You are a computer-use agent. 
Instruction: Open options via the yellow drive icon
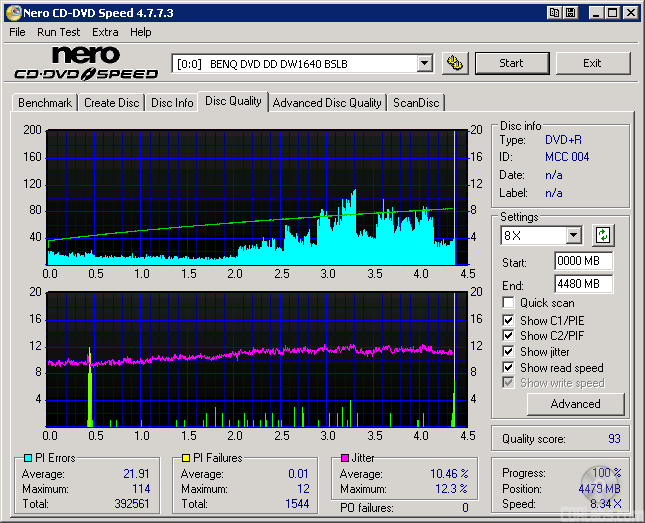point(455,63)
